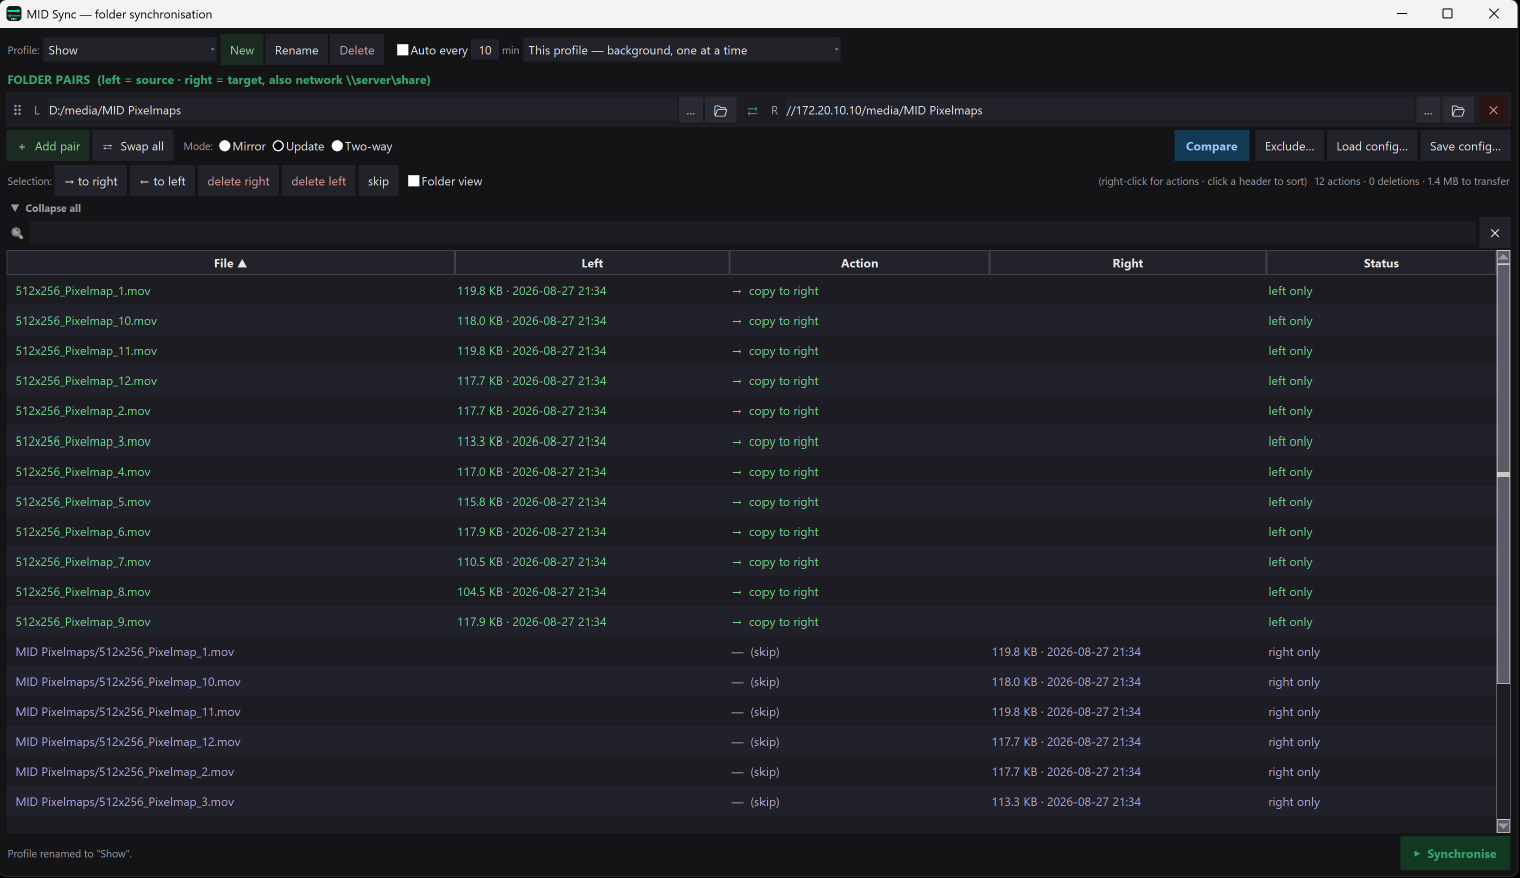
Task: Select row 512x256_Pixelmap_1.mov
Action: point(751,291)
